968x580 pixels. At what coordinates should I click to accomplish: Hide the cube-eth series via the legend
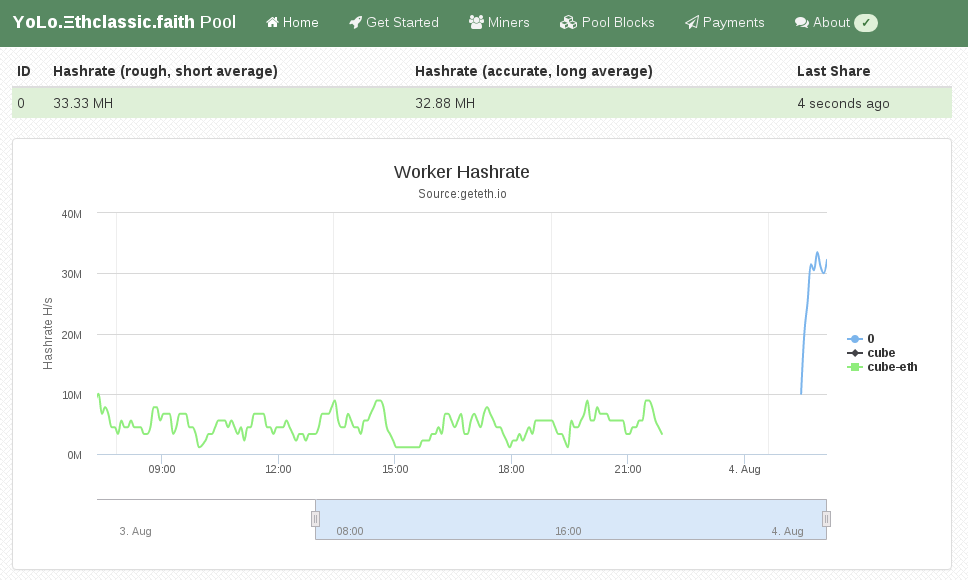(882, 367)
